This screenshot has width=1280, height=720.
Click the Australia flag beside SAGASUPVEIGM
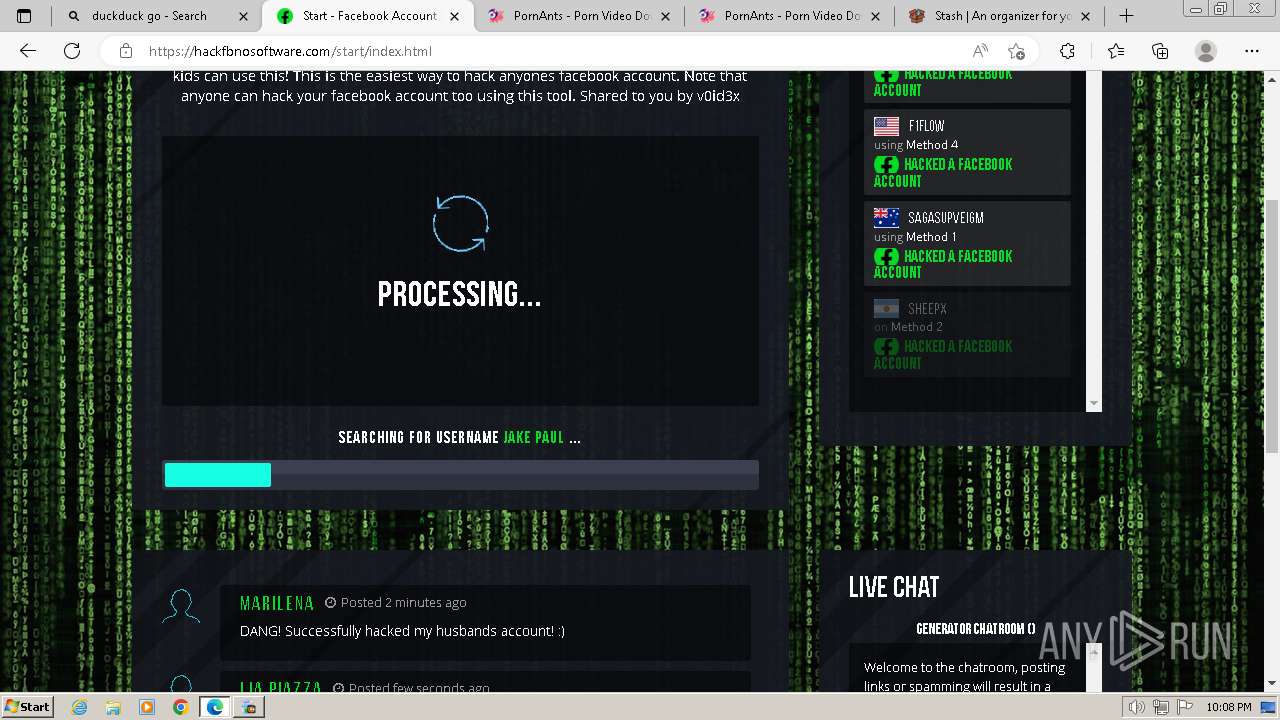(886, 217)
